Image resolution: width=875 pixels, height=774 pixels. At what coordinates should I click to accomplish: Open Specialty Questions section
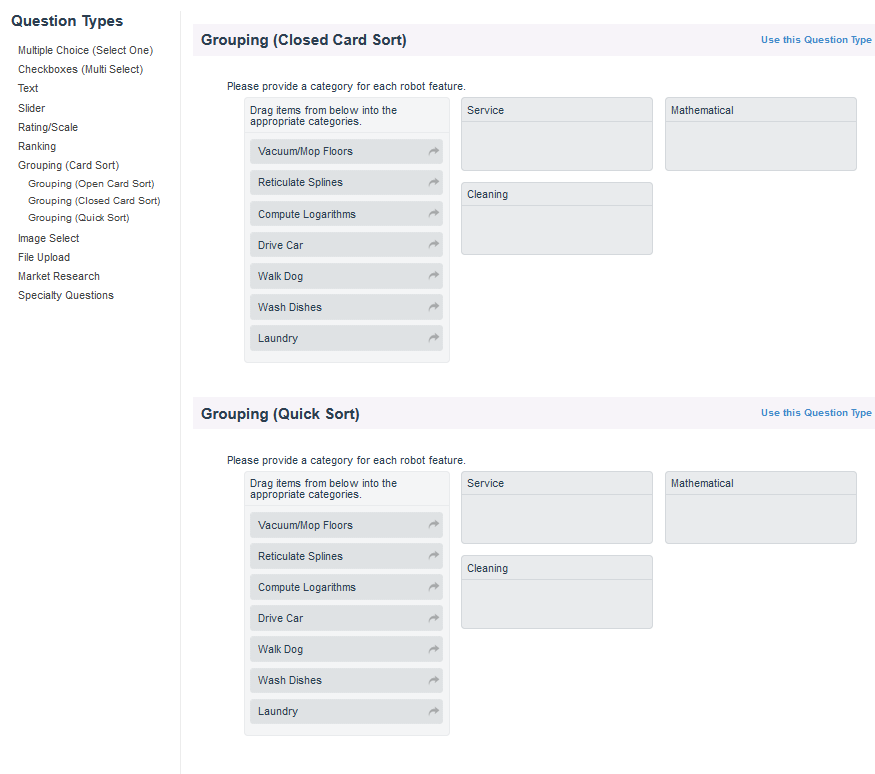click(66, 295)
